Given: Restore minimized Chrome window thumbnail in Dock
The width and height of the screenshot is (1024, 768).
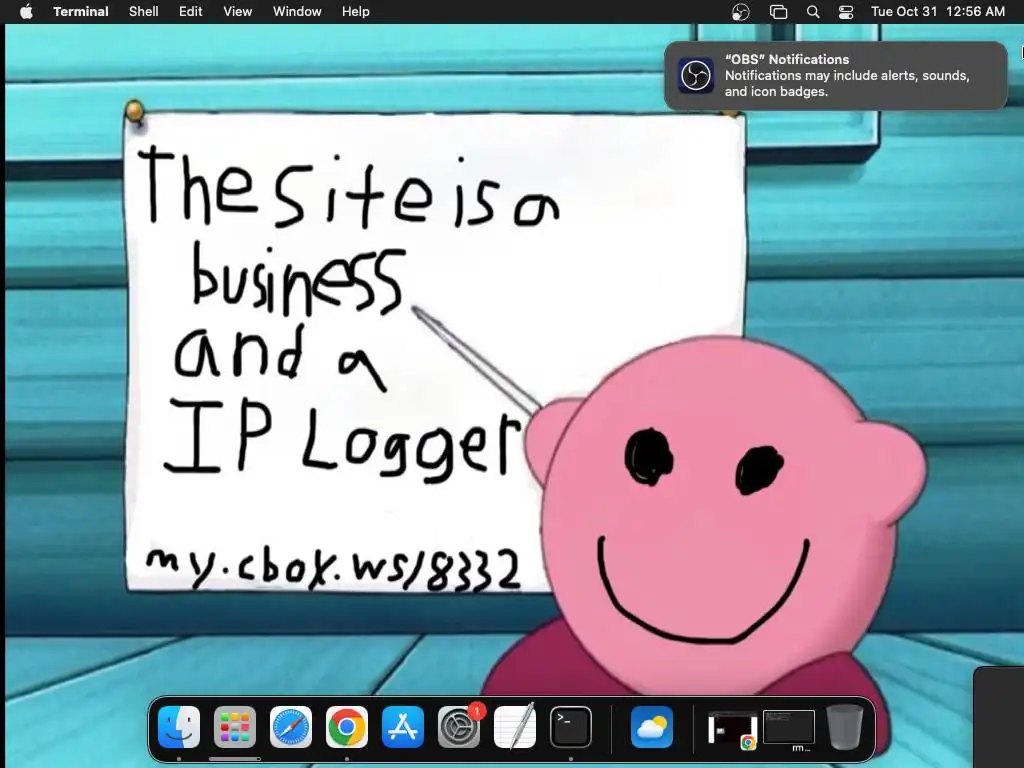Looking at the screenshot, I should pyautogui.click(x=733, y=730).
